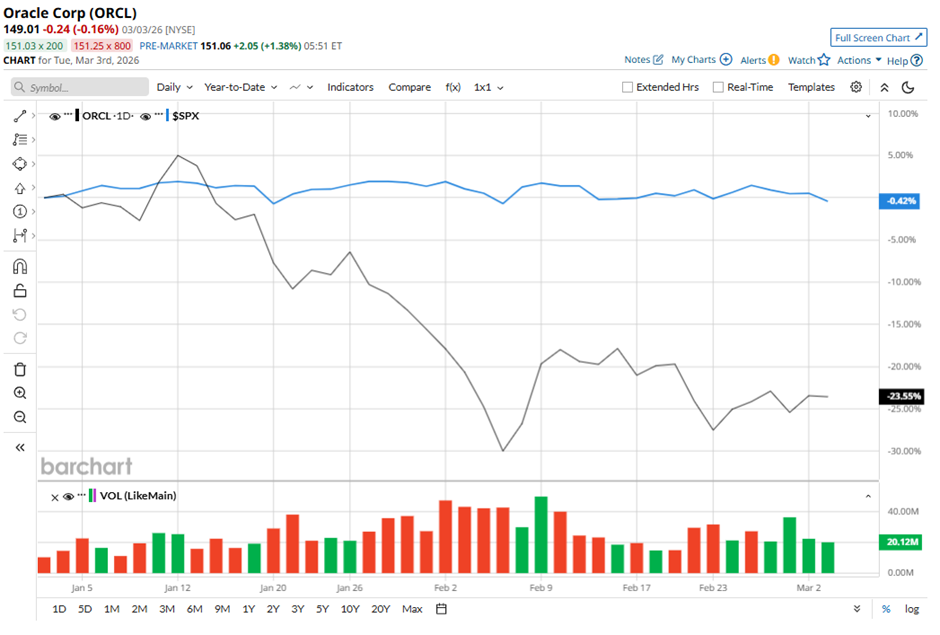This screenshot has width=940, height=635.
Task: Select the 6M time range
Action: coord(194,609)
